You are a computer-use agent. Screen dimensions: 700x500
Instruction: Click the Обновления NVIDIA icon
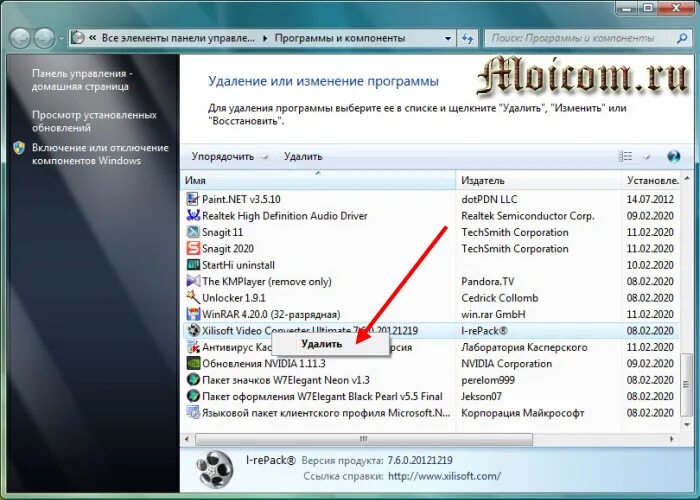pos(193,364)
